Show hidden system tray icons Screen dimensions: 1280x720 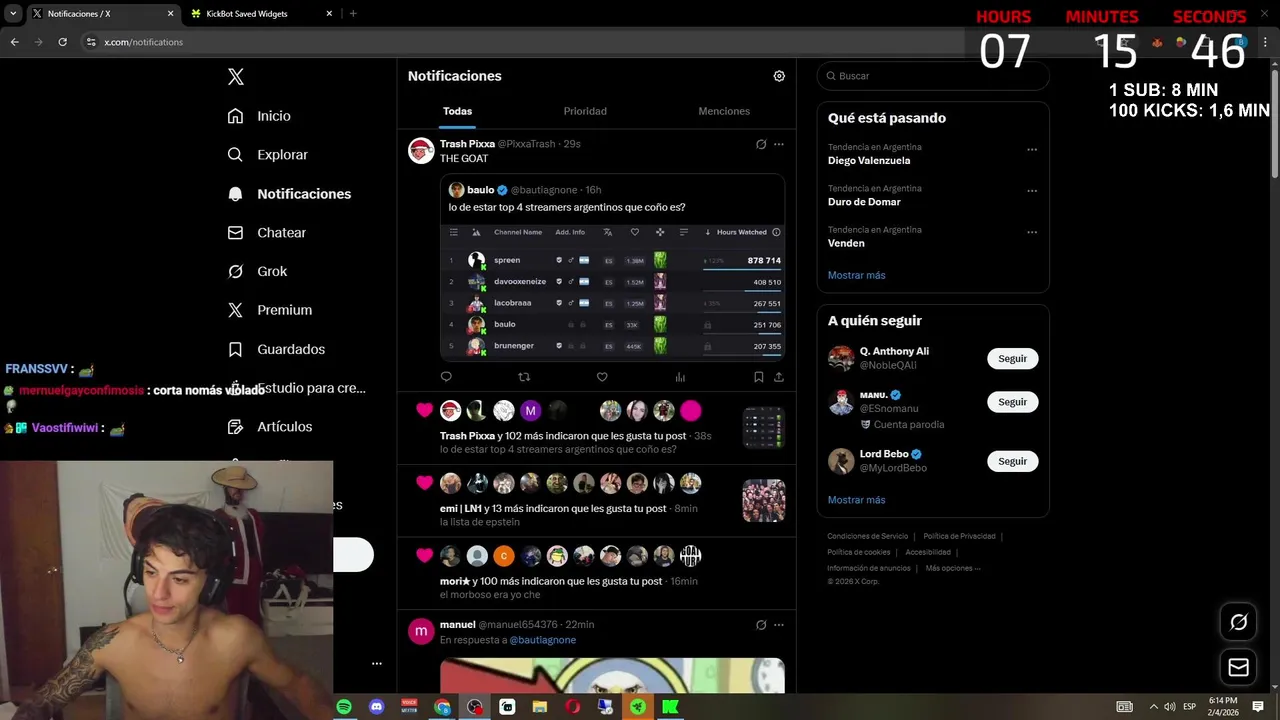click(1153, 707)
